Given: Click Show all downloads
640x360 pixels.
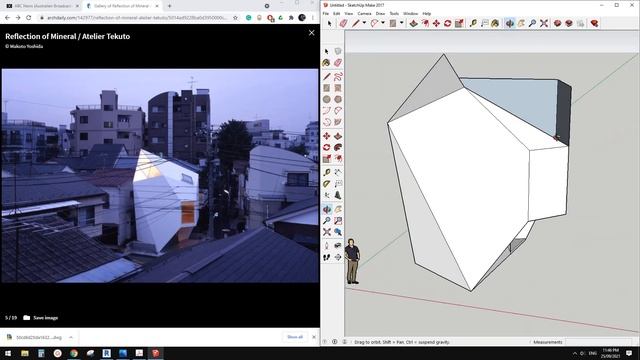Looking at the screenshot, I should tap(295, 337).
